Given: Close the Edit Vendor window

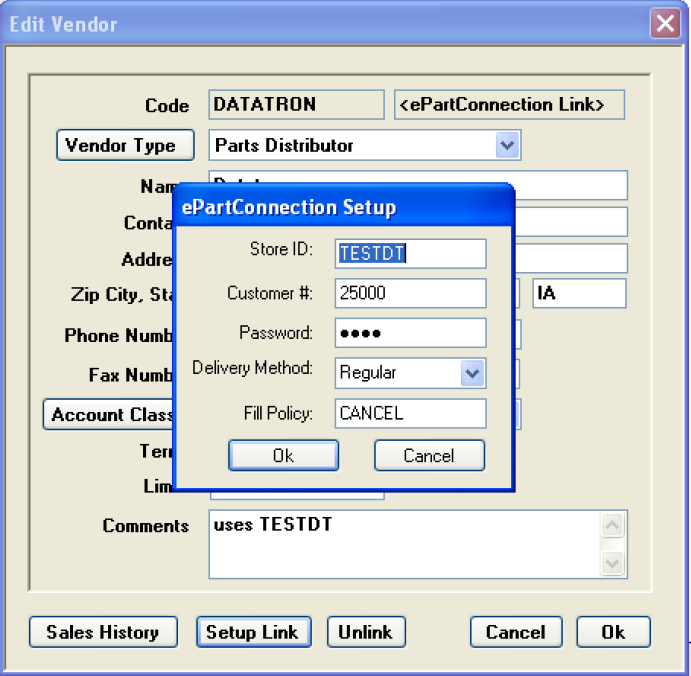Looking at the screenshot, I should pos(665,24).
